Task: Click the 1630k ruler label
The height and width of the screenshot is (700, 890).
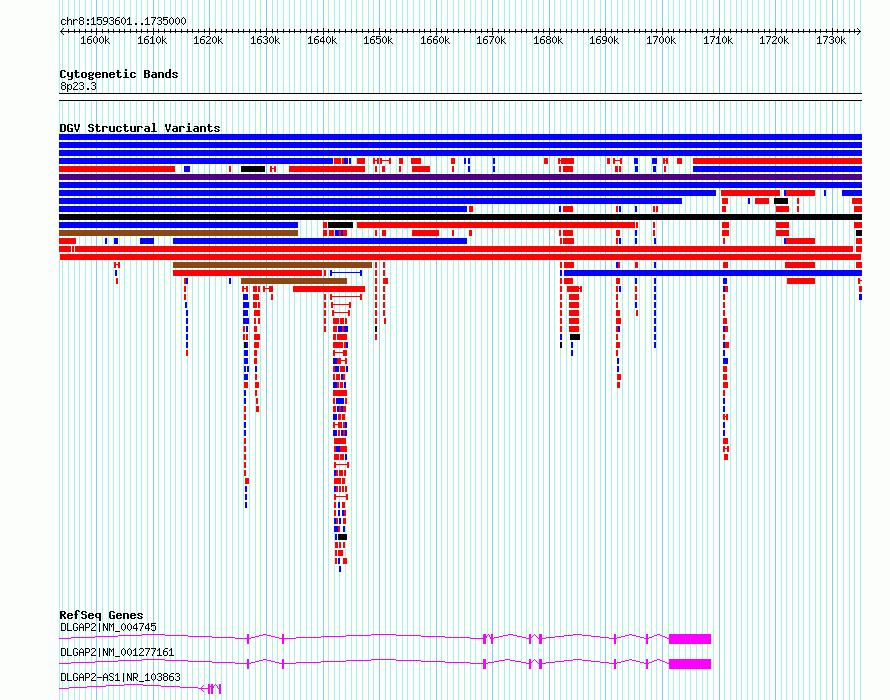Action: 265,40
